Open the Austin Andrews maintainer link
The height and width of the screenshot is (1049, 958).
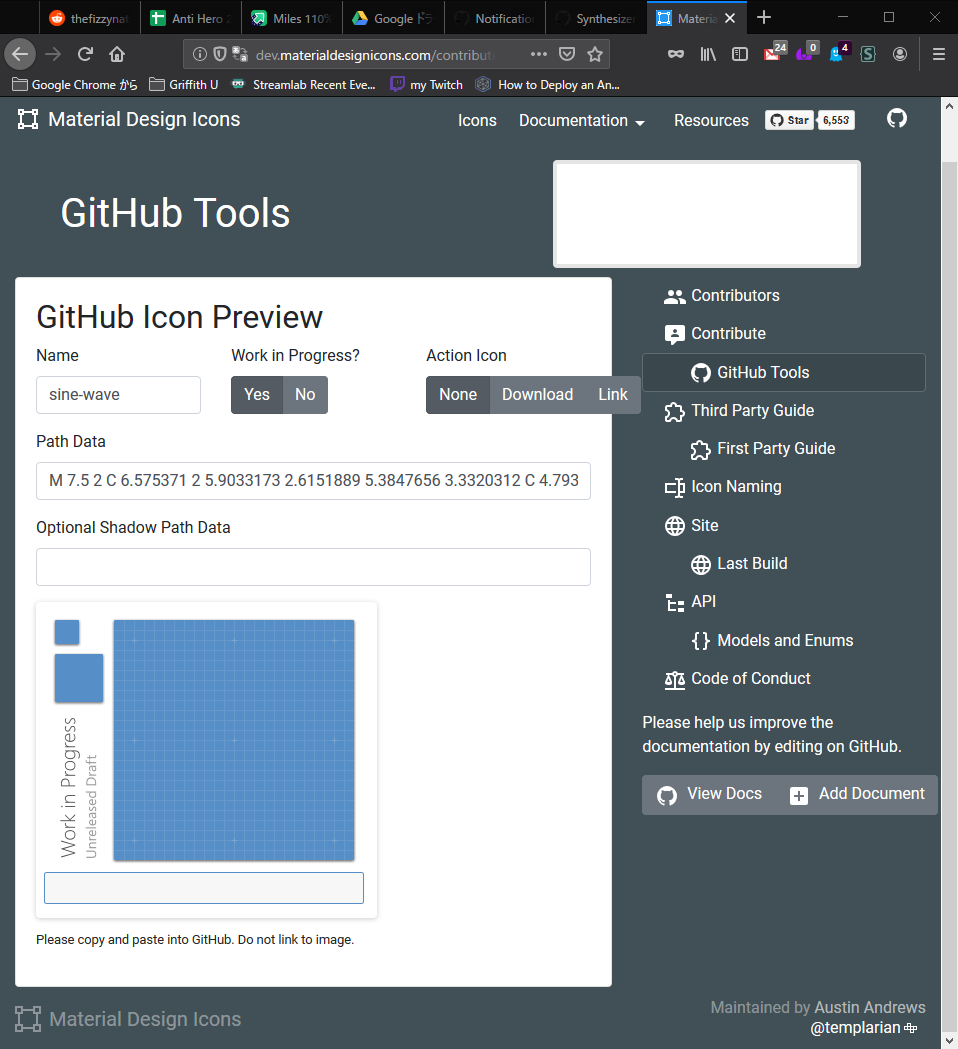tap(870, 1008)
